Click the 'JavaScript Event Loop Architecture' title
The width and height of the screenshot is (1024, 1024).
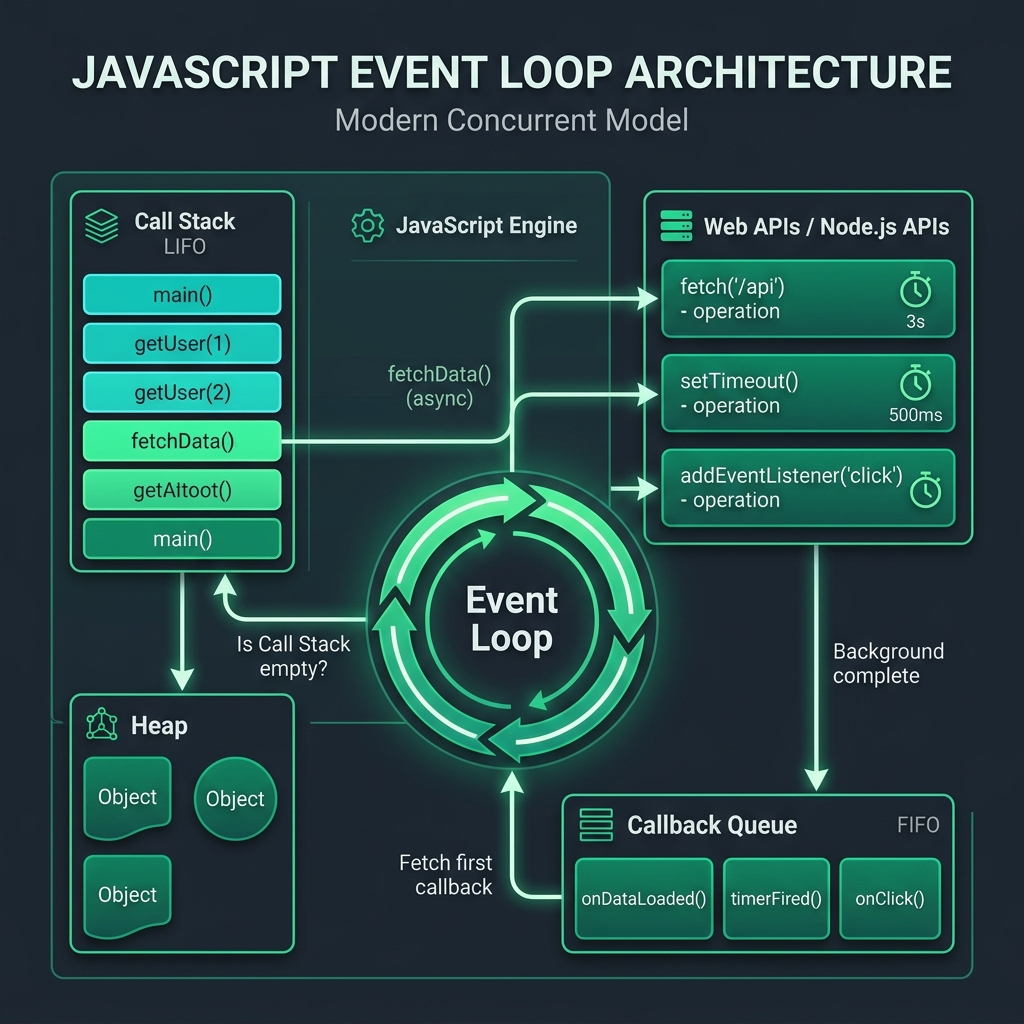[512, 71]
